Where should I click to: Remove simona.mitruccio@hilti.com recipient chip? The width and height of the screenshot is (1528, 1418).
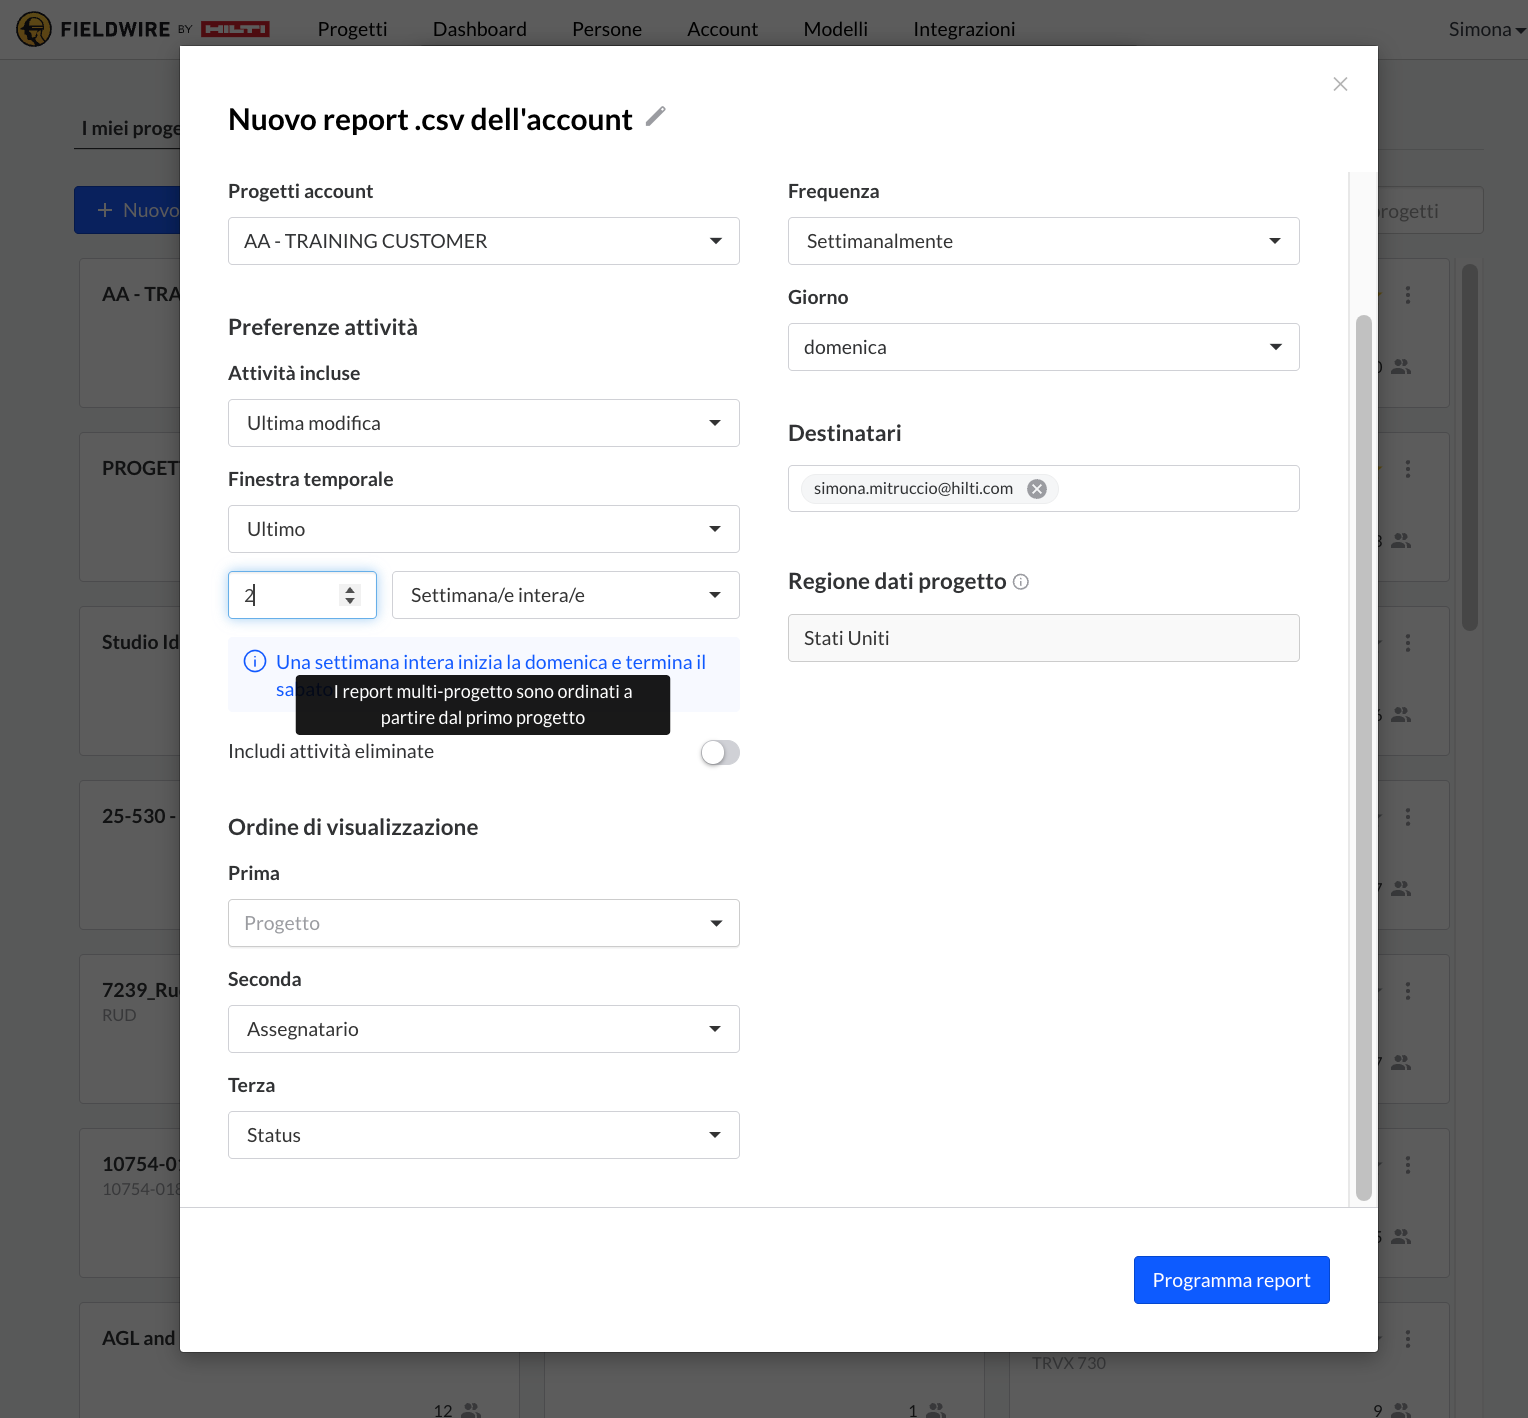click(x=1037, y=489)
